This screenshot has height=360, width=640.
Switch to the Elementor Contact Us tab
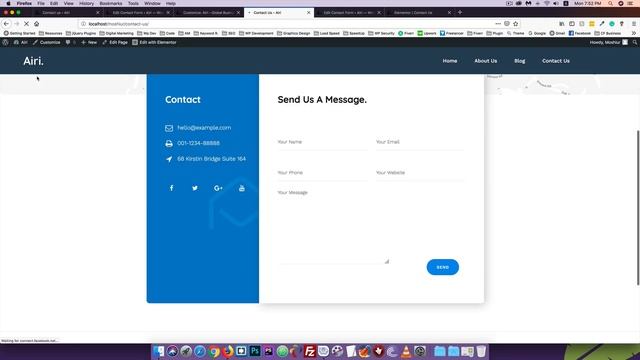(419, 13)
